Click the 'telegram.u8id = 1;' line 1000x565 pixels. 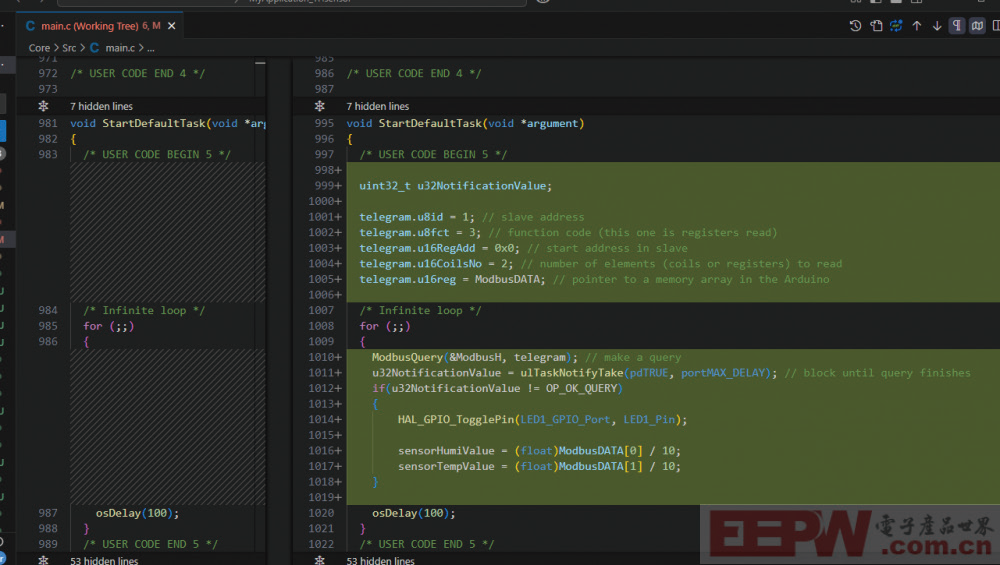[416, 217]
